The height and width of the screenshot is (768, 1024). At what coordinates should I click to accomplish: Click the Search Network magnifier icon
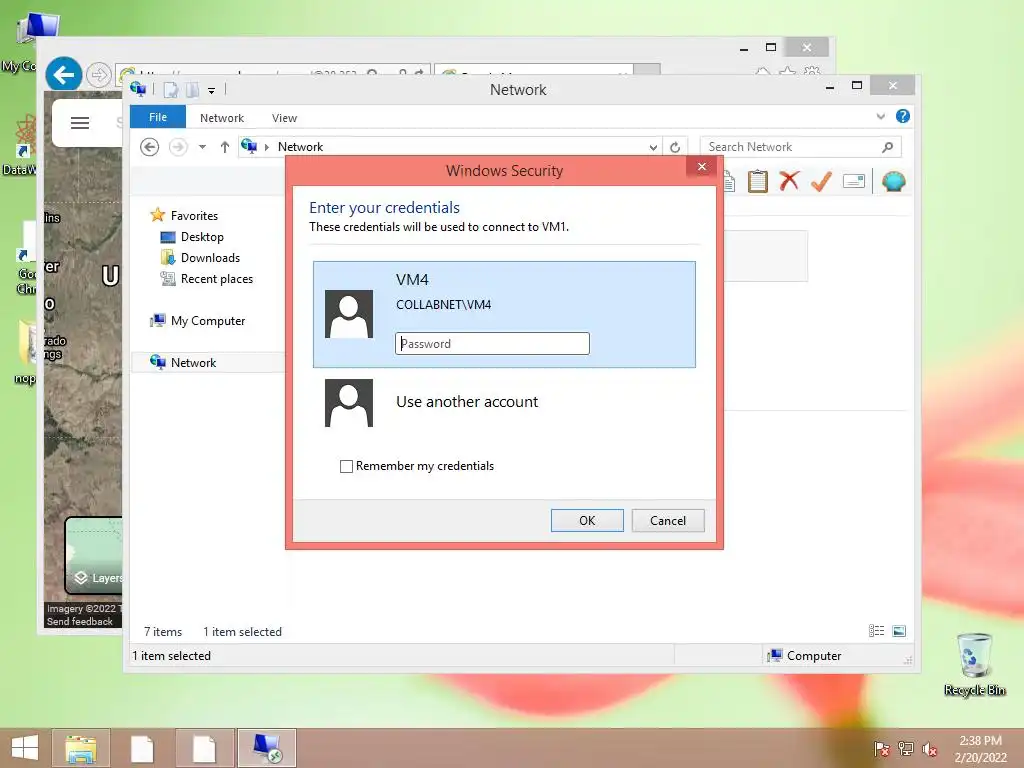887,147
